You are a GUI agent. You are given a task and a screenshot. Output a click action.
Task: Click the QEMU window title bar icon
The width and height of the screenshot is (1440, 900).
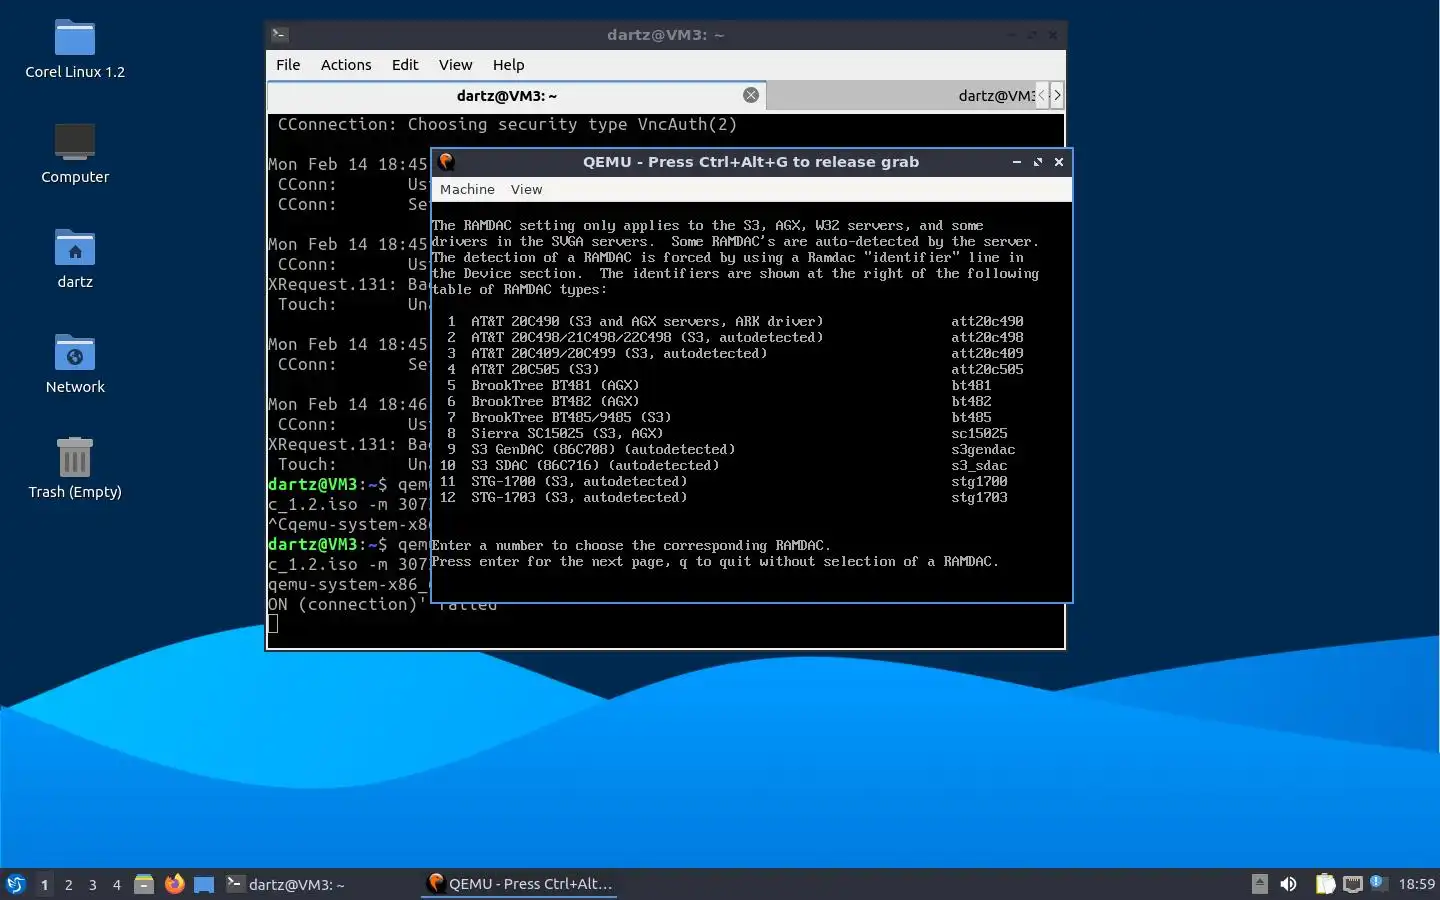pyautogui.click(x=447, y=161)
